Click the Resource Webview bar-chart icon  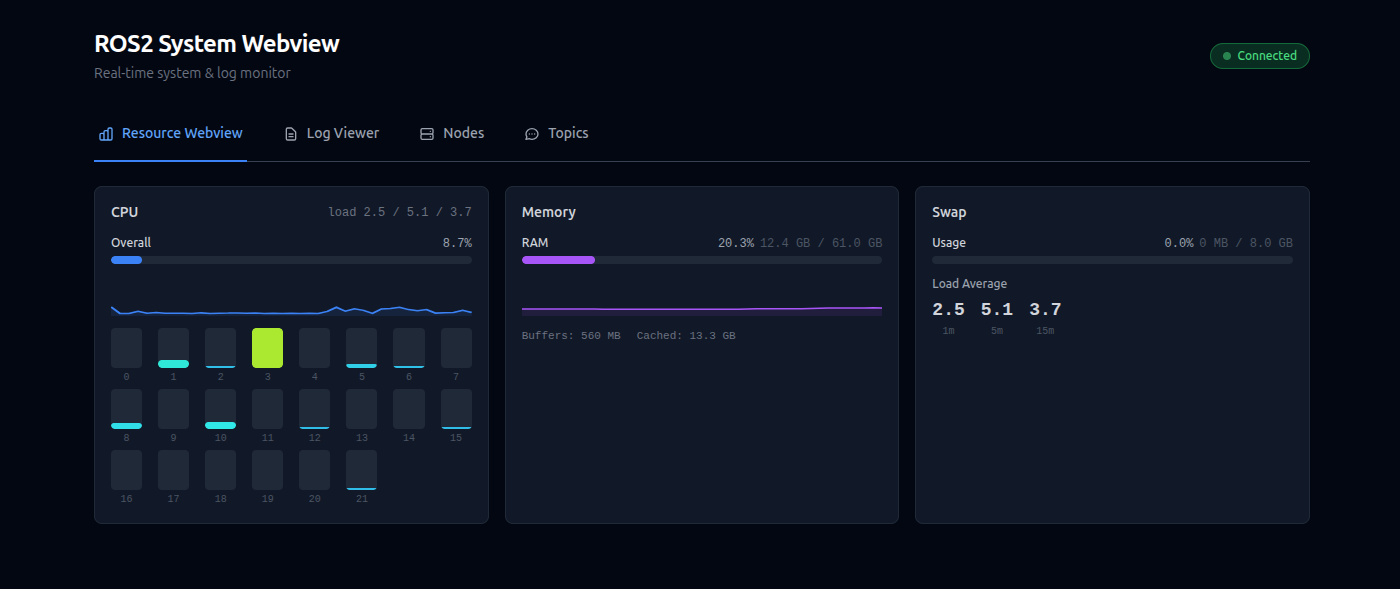[x=105, y=133]
